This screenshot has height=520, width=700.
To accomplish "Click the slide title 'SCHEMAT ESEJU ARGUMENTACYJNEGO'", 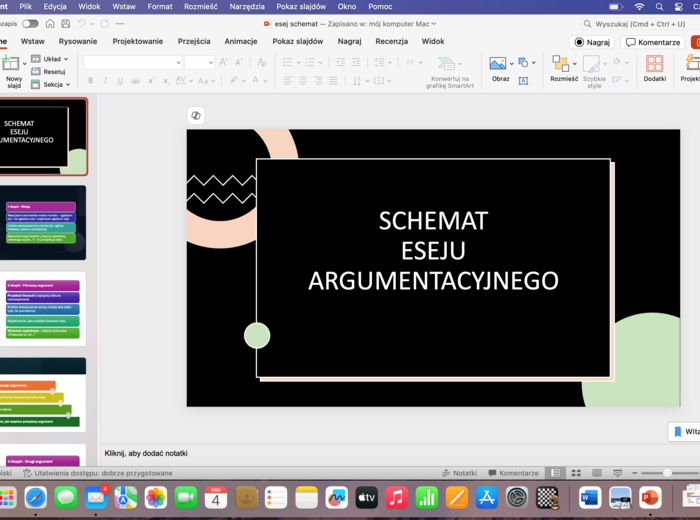I will (x=433, y=251).
